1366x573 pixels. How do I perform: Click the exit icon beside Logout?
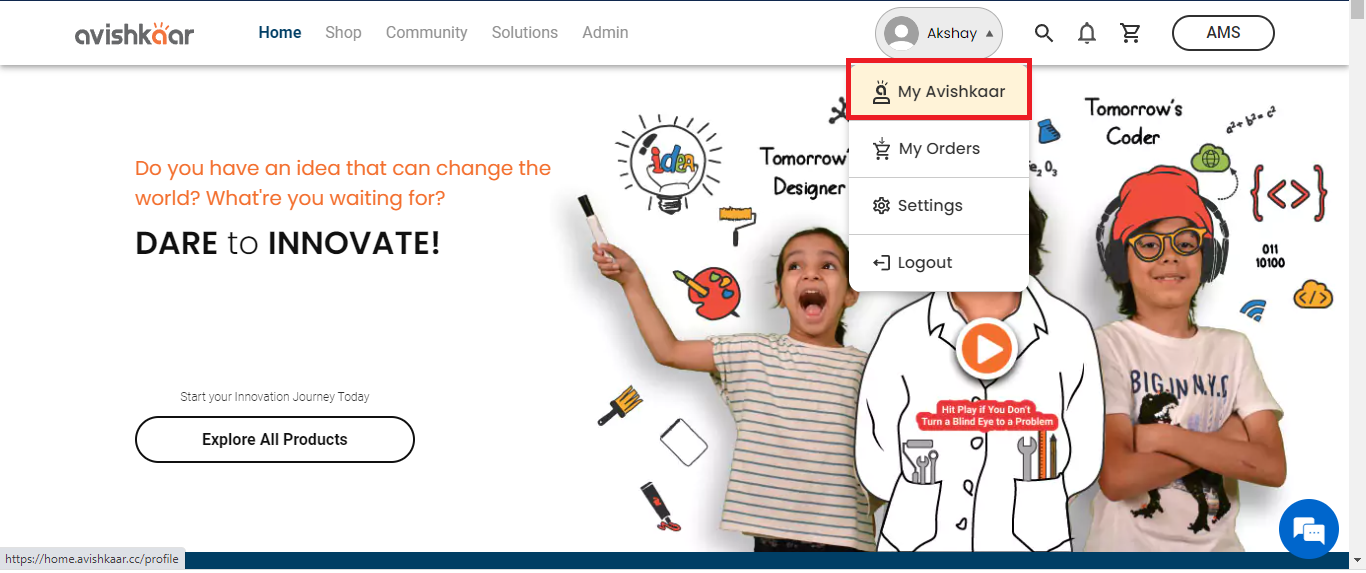click(x=881, y=263)
